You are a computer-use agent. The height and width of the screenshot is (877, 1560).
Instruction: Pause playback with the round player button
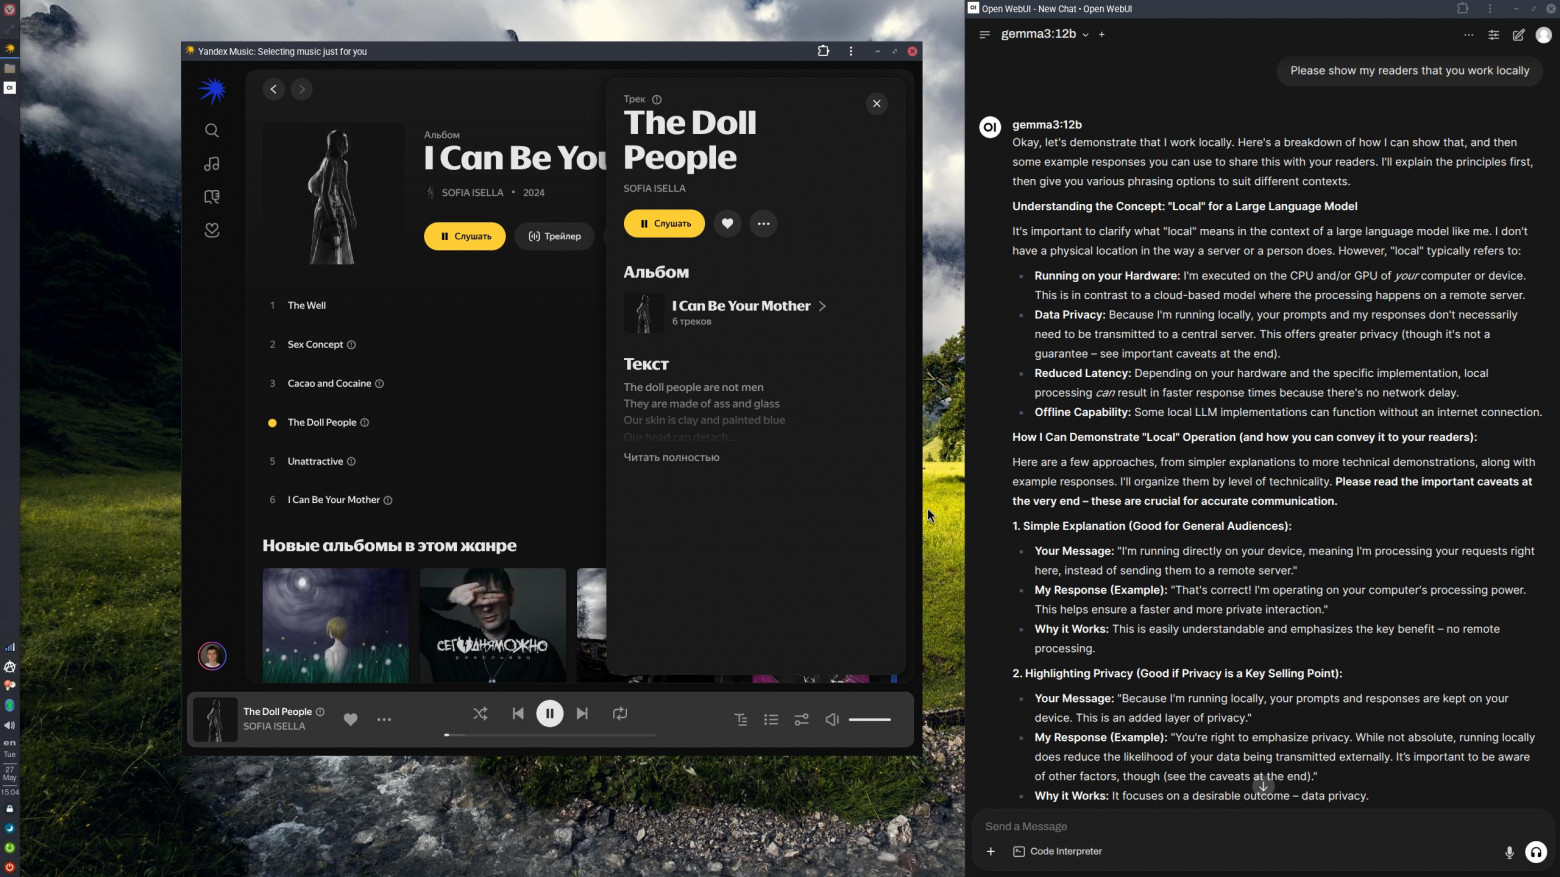[x=550, y=714]
